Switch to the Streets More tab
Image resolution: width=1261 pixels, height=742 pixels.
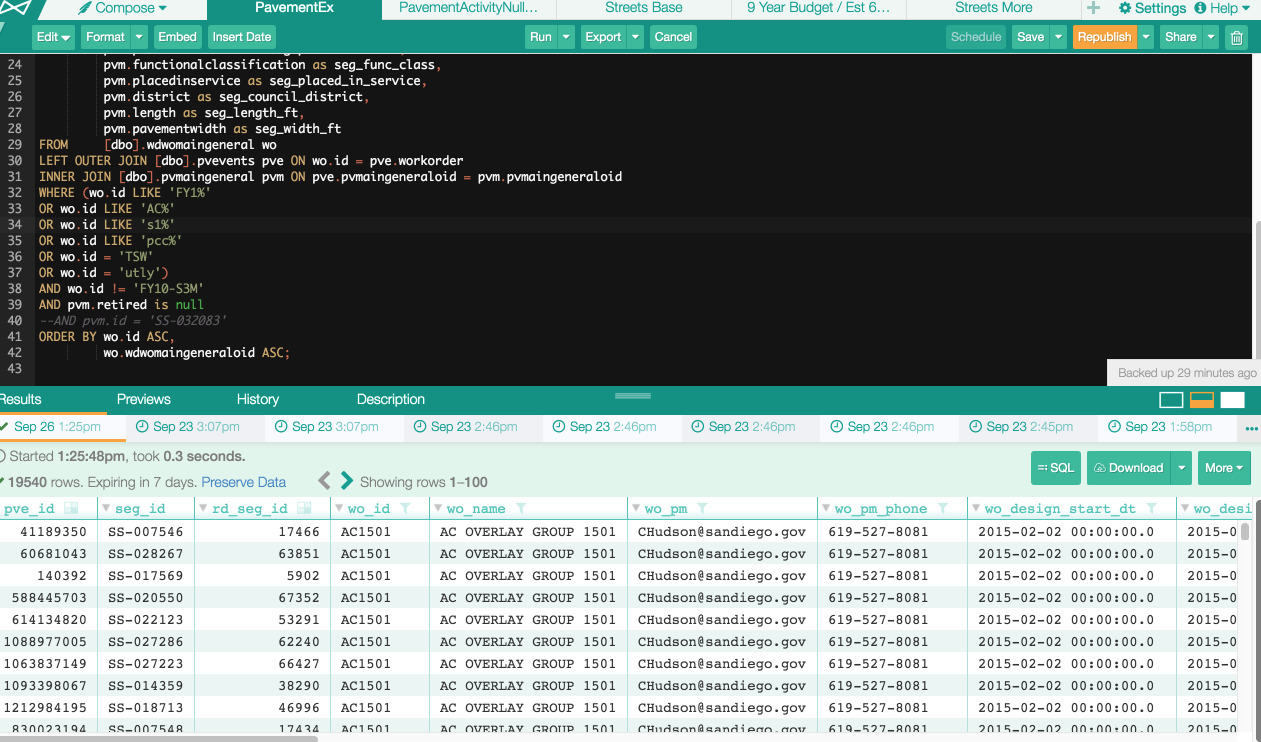click(992, 9)
